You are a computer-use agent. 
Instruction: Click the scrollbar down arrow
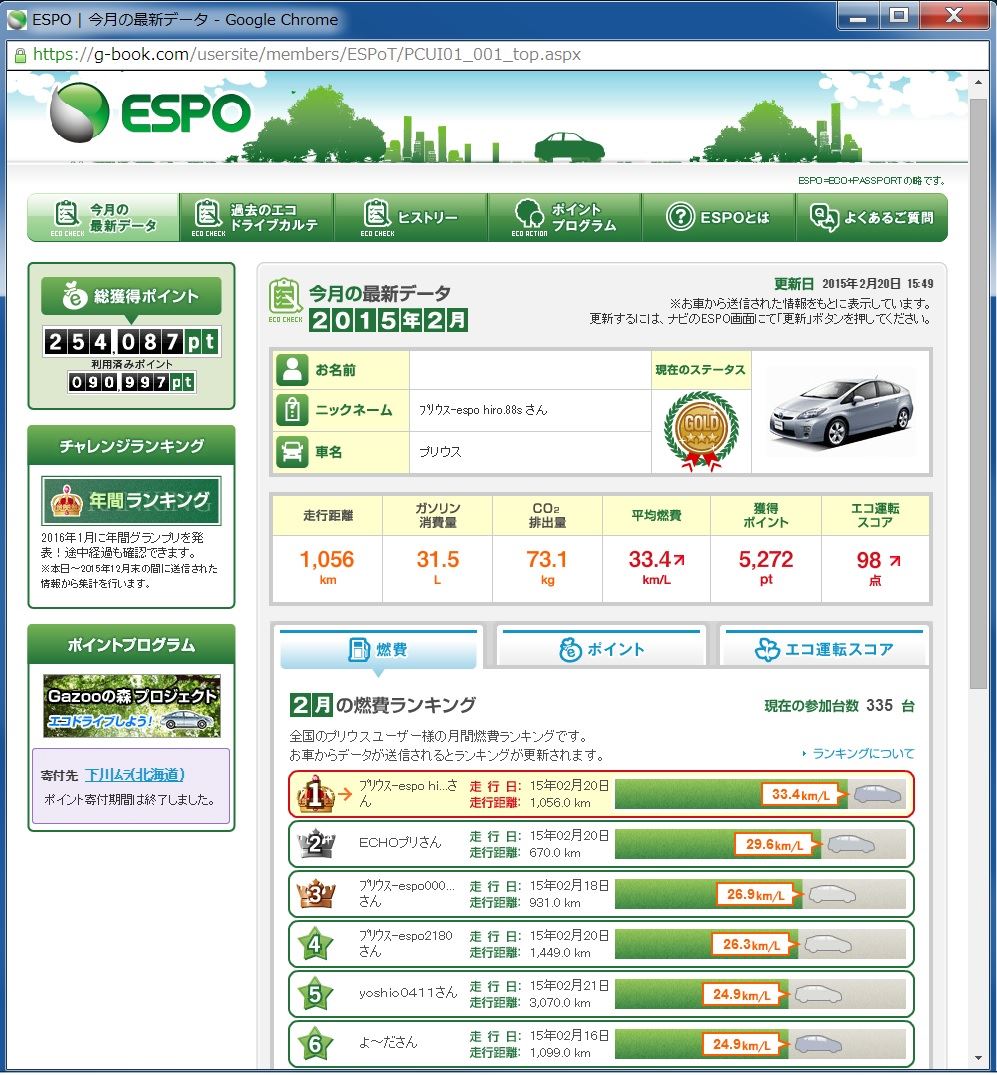(x=978, y=1059)
